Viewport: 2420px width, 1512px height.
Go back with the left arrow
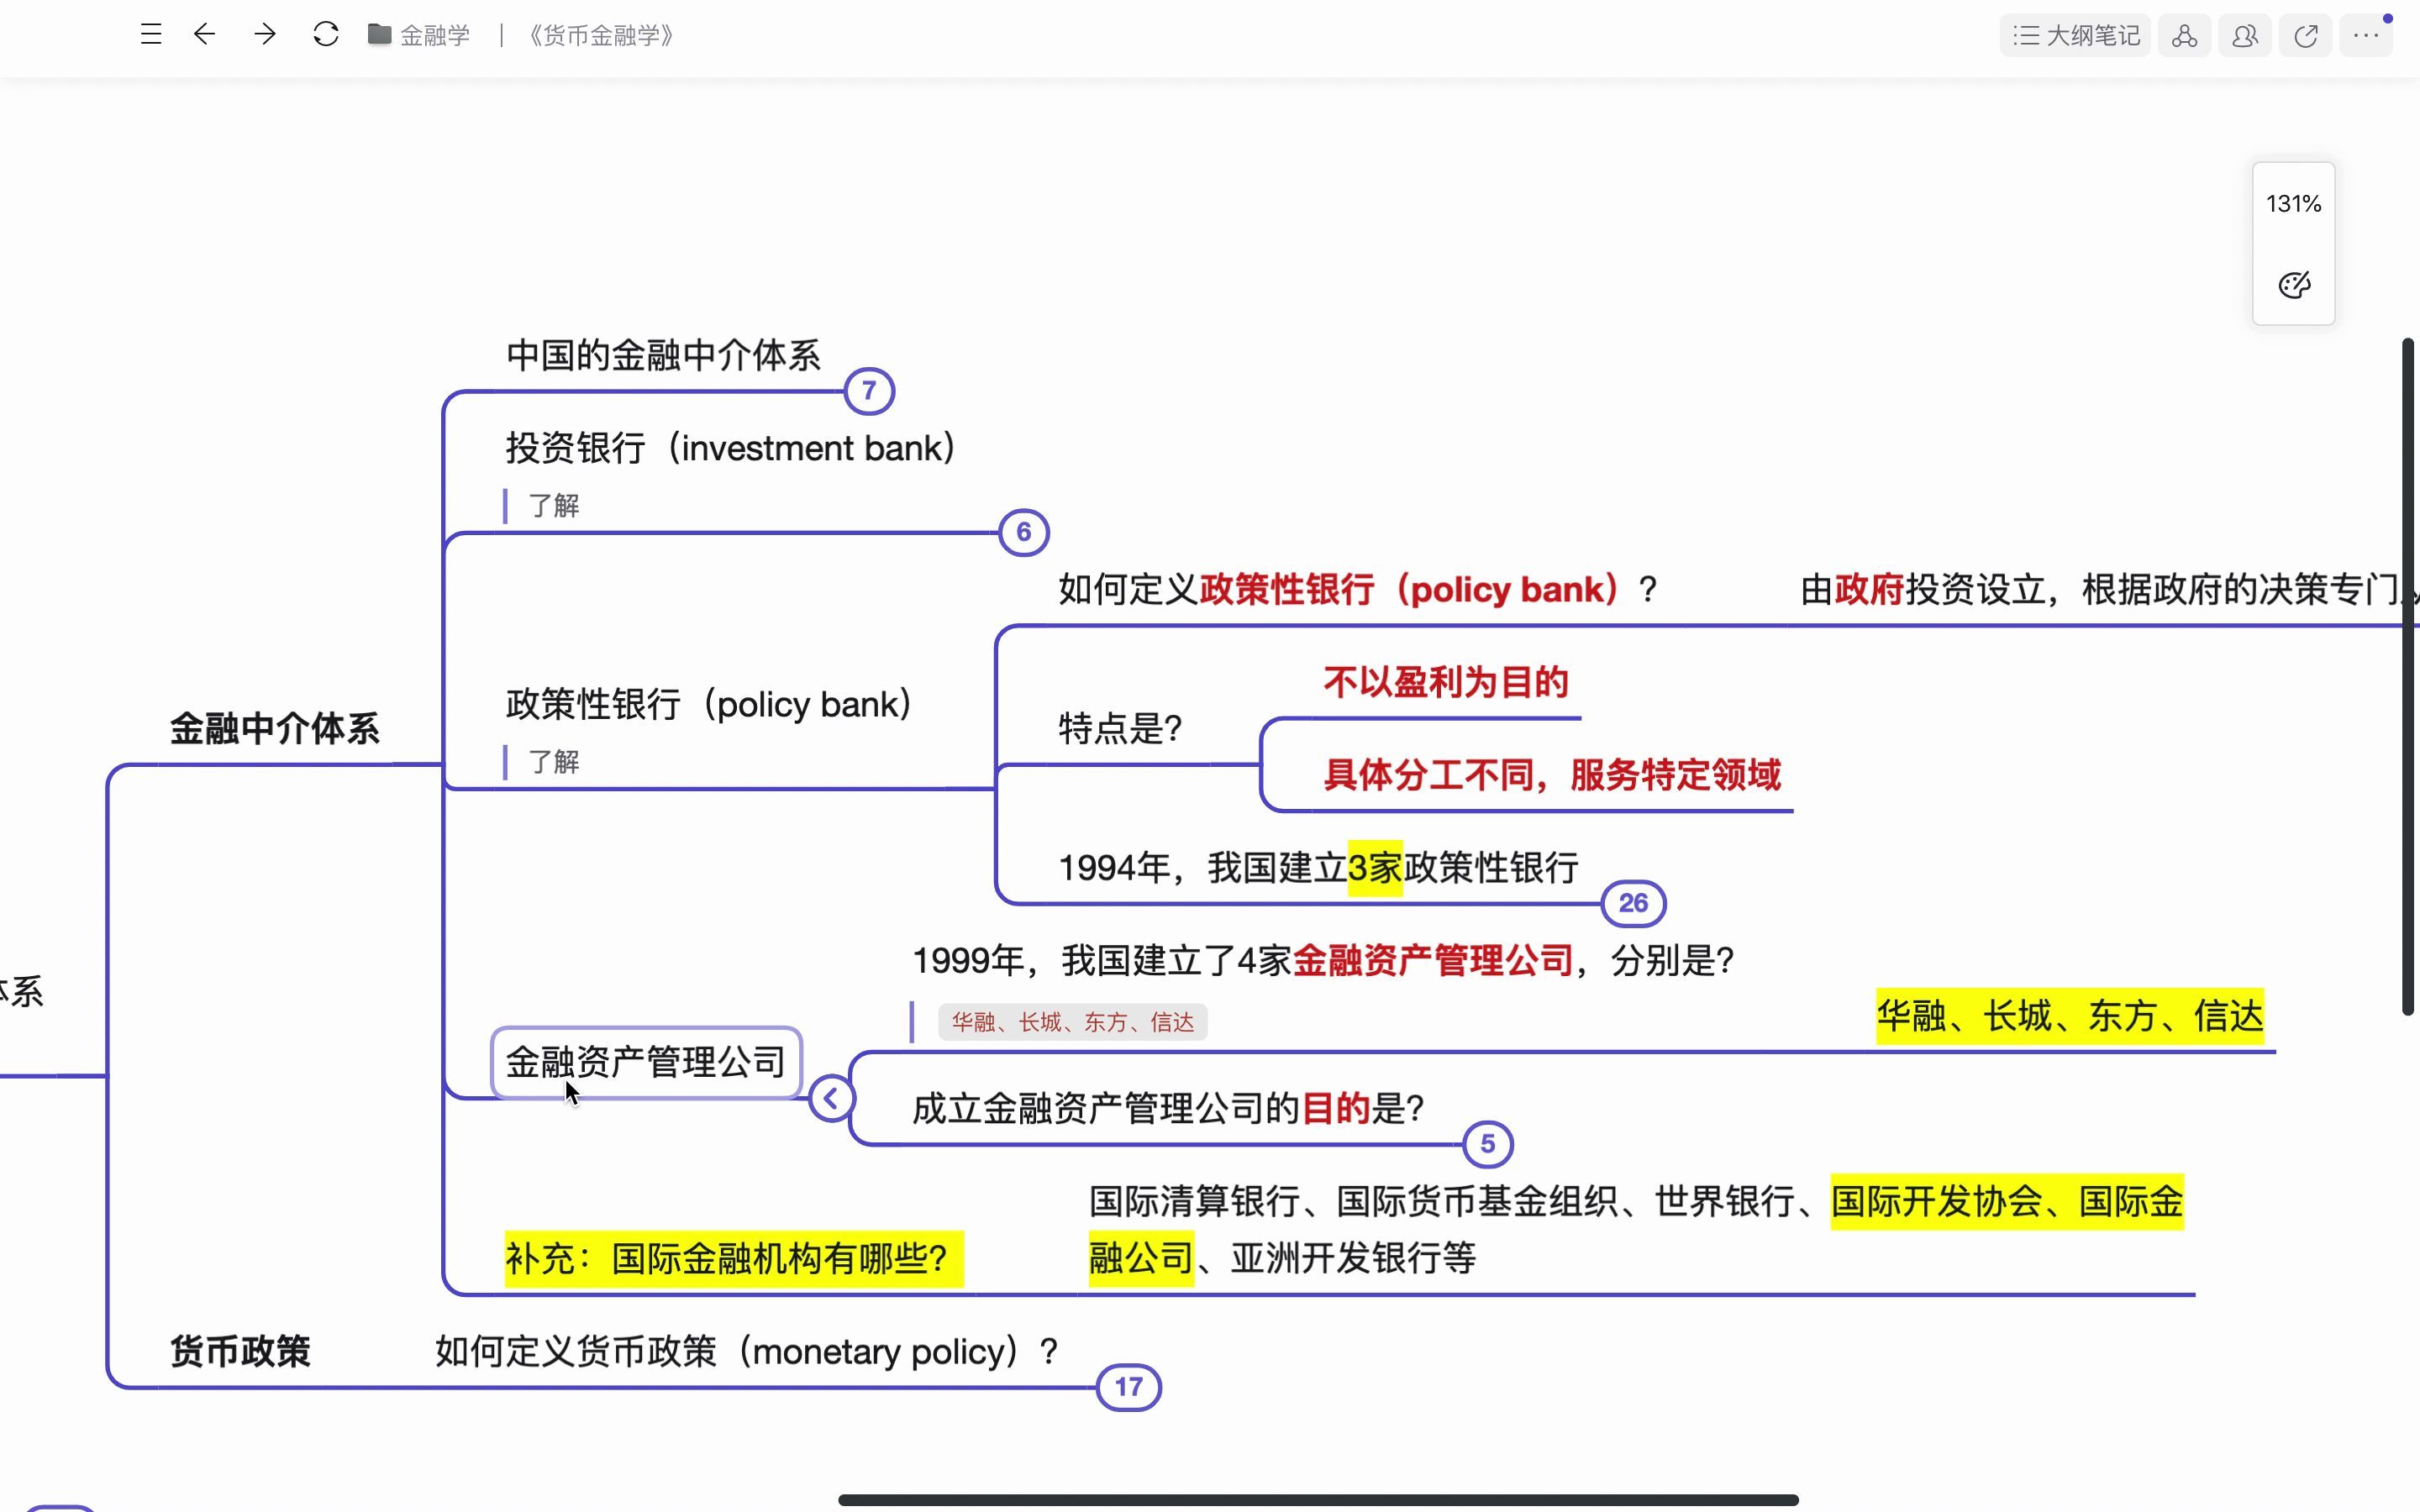click(205, 35)
